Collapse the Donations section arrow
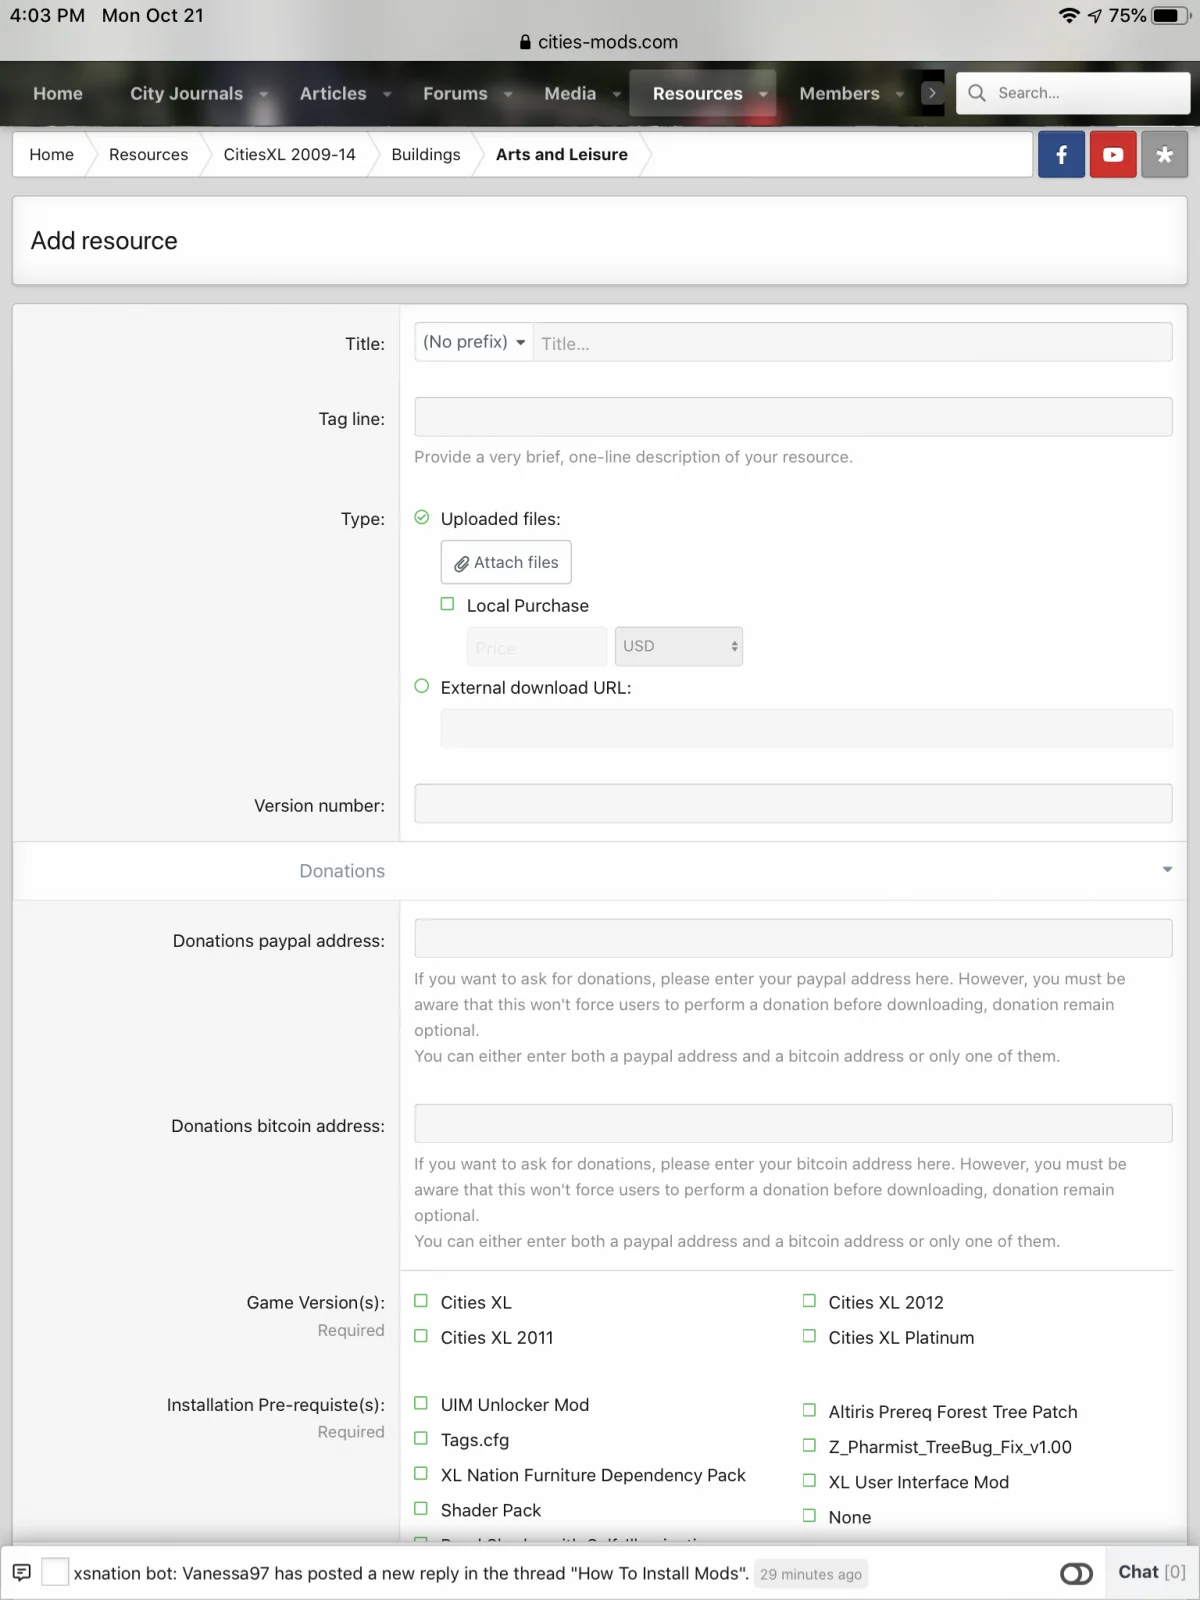 point(1167,870)
